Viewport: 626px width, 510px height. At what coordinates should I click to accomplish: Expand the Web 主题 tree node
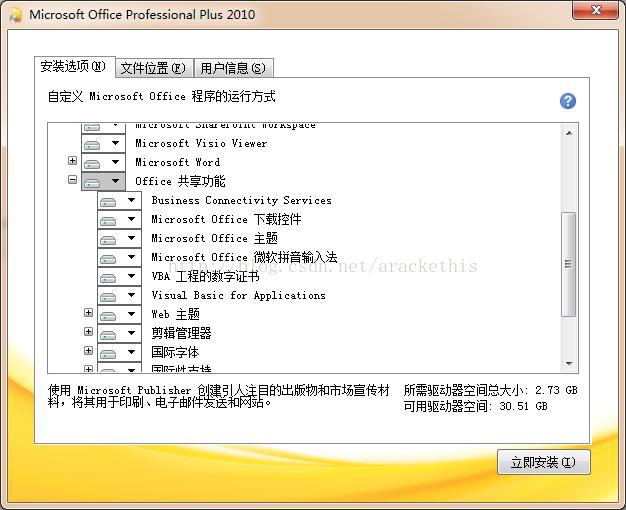(89, 312)
